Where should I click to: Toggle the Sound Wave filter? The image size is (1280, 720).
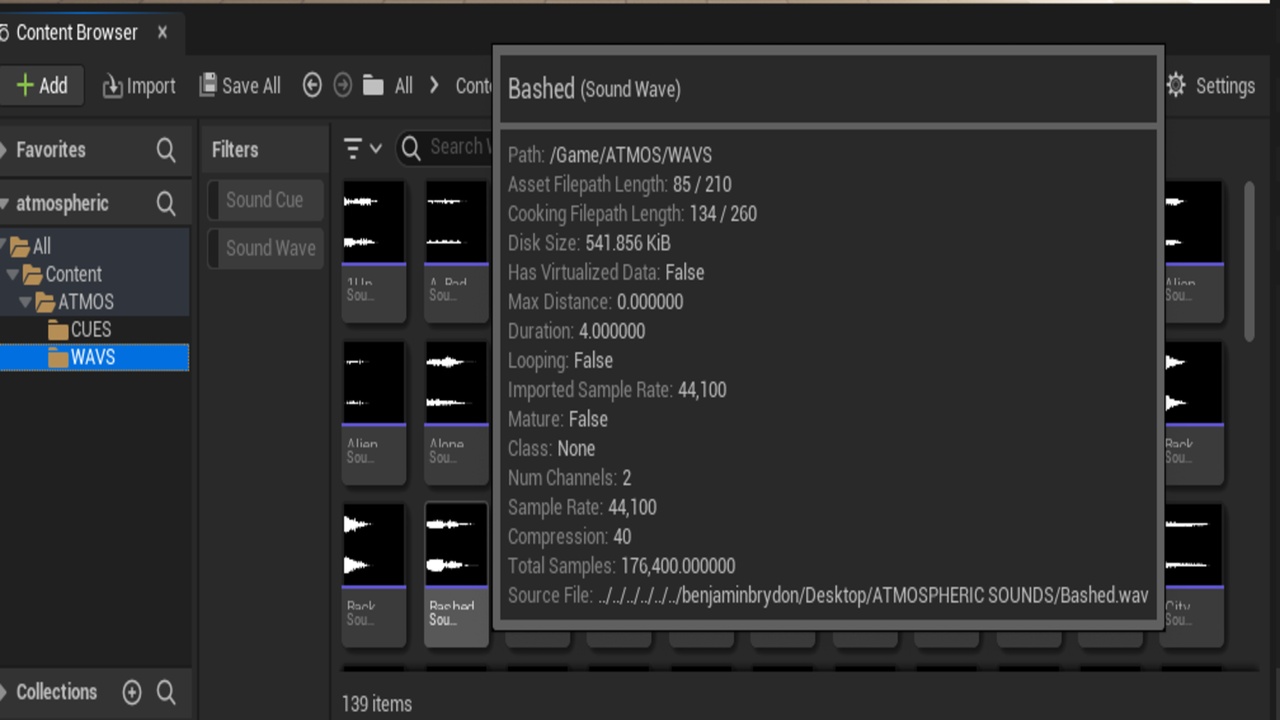pos(265,248)
